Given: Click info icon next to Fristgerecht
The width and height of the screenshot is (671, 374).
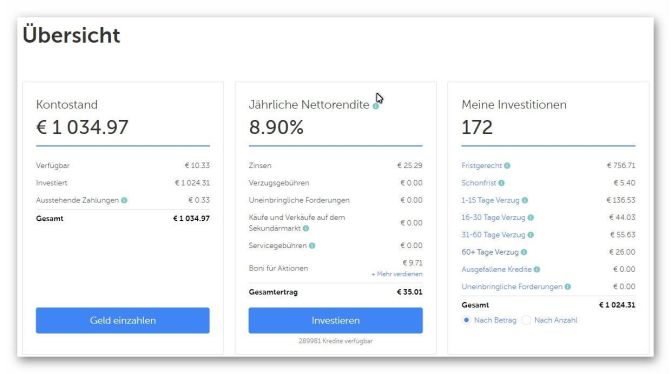Looking at the screenshot, I should click(507, 165).
